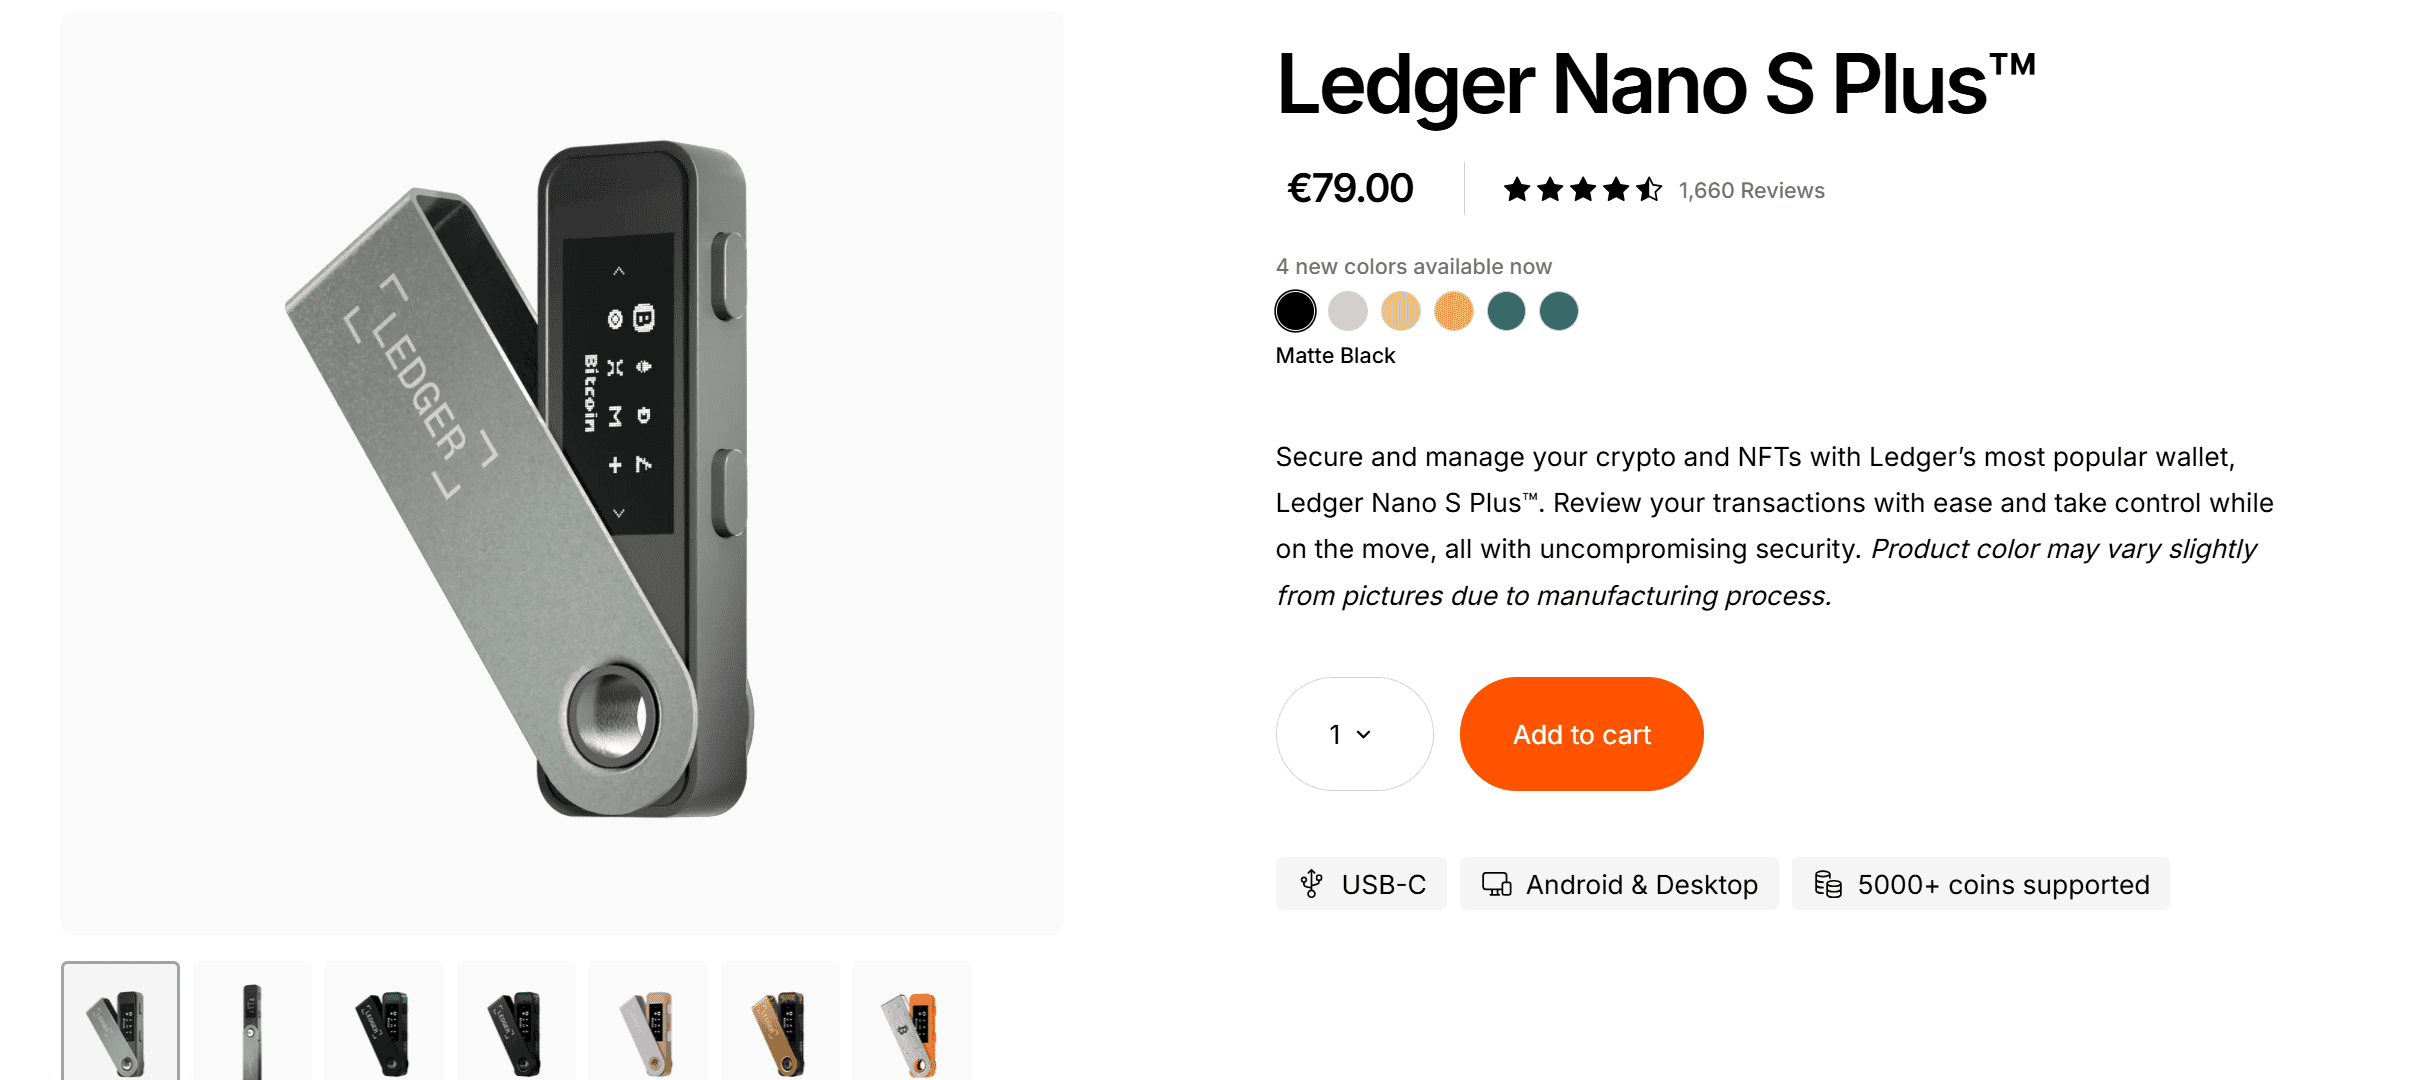View the orange Bitcoin device thumbnail

point(912,1021)
